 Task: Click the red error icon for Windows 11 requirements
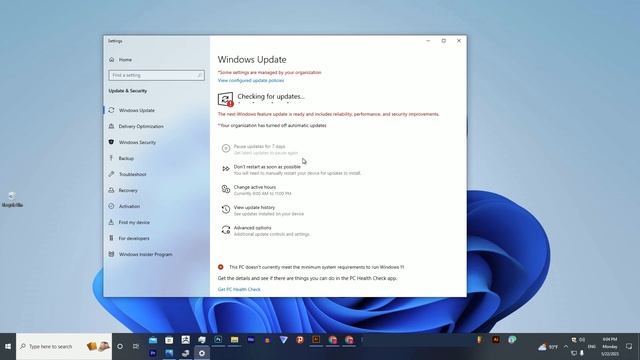point(220,267)
